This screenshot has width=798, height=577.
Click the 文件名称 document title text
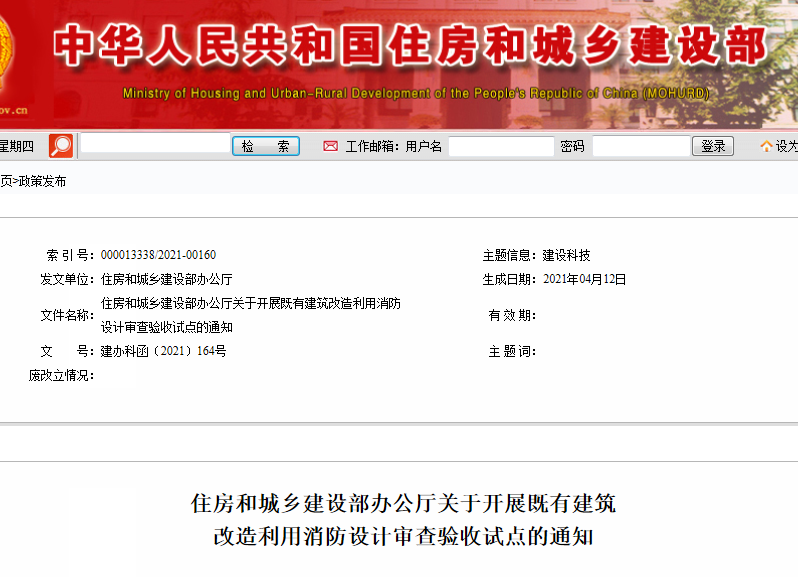(250, 315)
